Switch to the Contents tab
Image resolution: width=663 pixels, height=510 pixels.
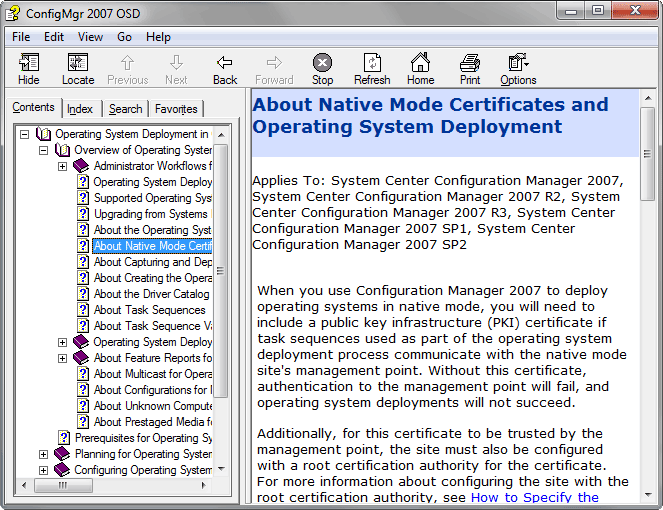[x=33, y=107]
